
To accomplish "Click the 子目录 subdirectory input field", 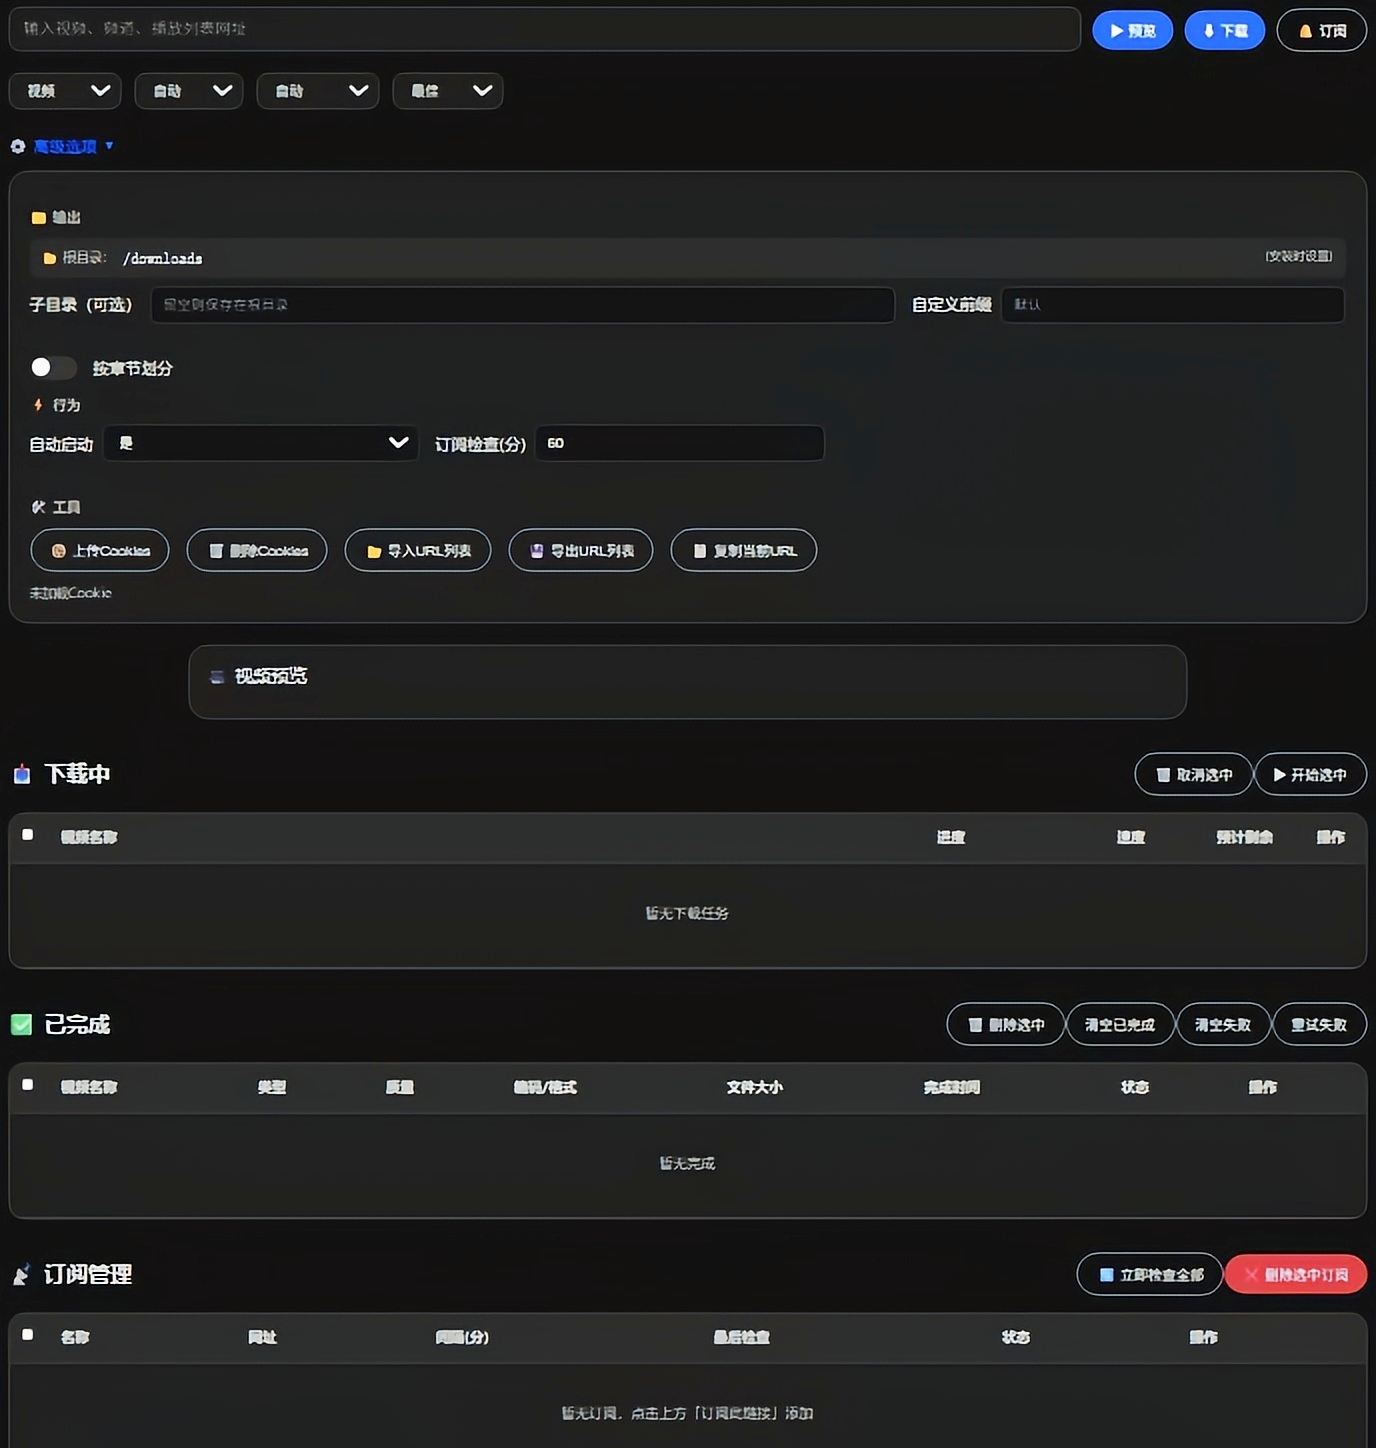I will [522, 305].
